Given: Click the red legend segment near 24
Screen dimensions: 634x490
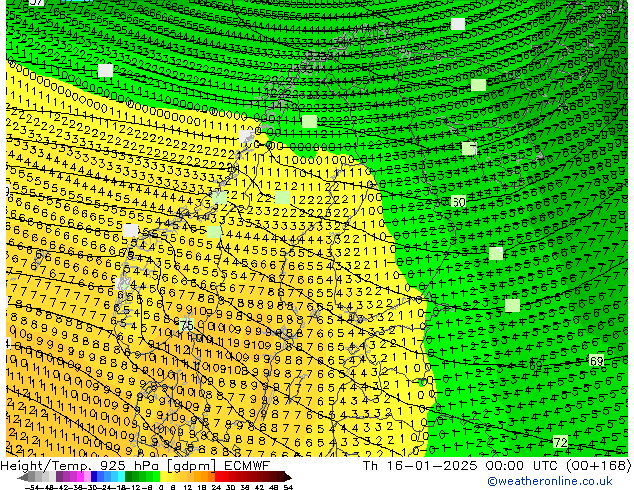Looking at the screenshot, I should [218, 477].
